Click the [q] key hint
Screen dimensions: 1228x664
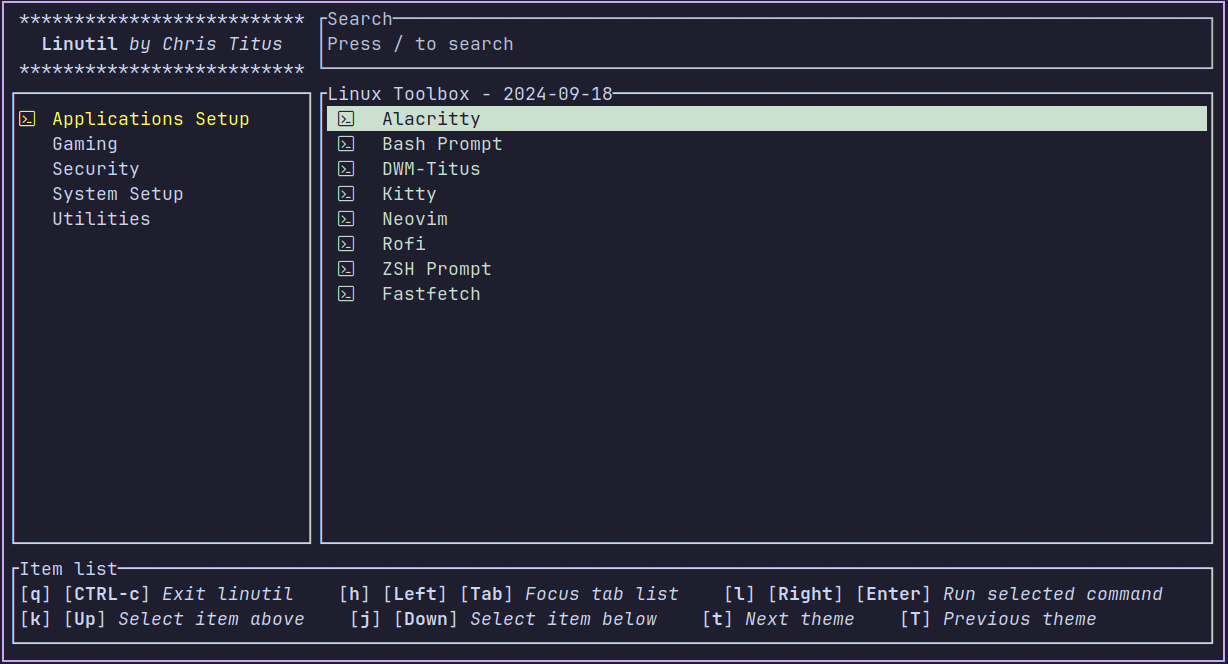pyautogui.click(x=36, y=594)
